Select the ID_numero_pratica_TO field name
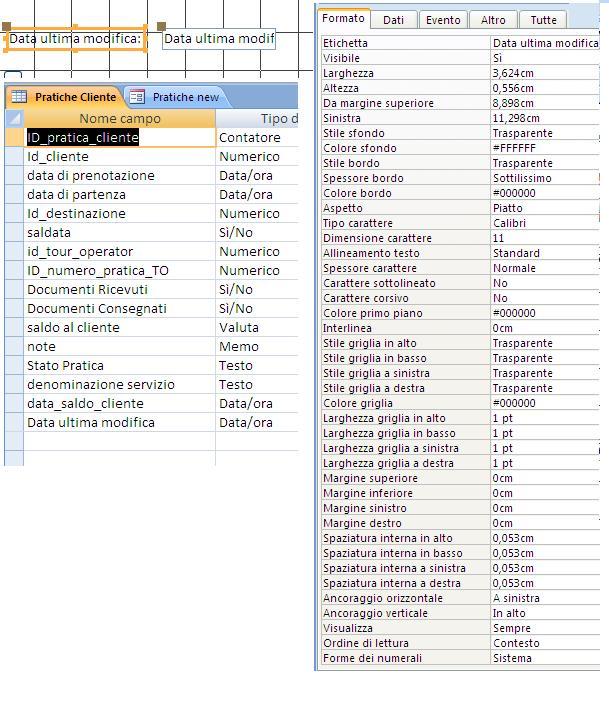 tap(120, 270)
